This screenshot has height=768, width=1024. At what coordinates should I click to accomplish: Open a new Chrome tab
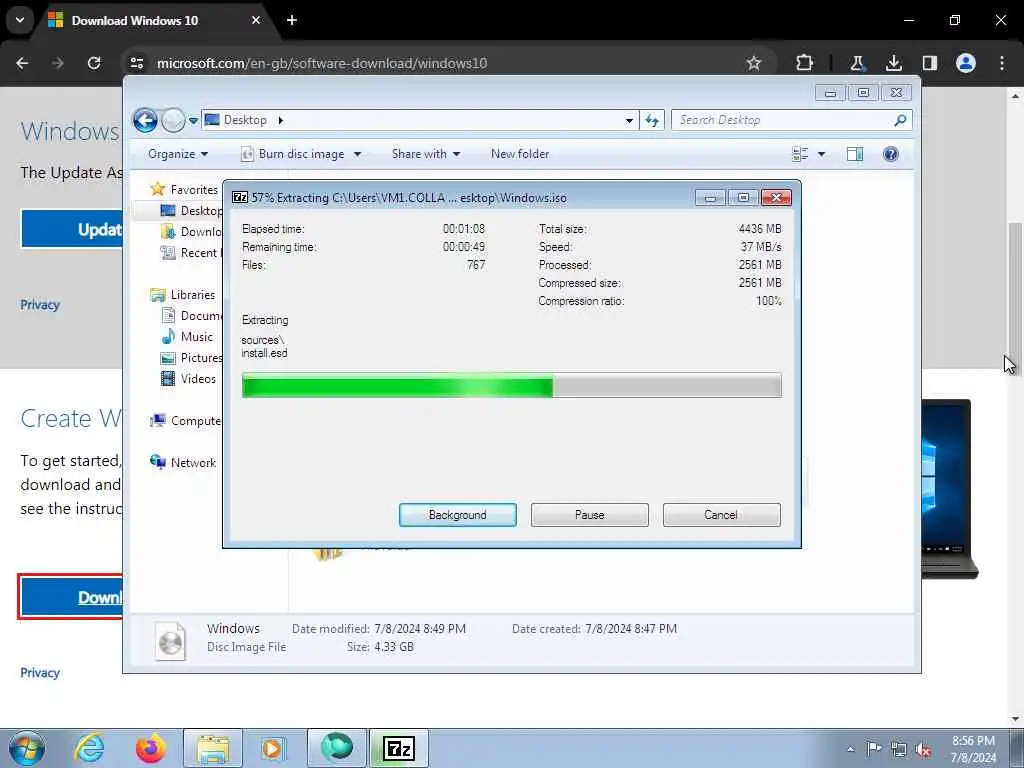(x=292, y=20)
